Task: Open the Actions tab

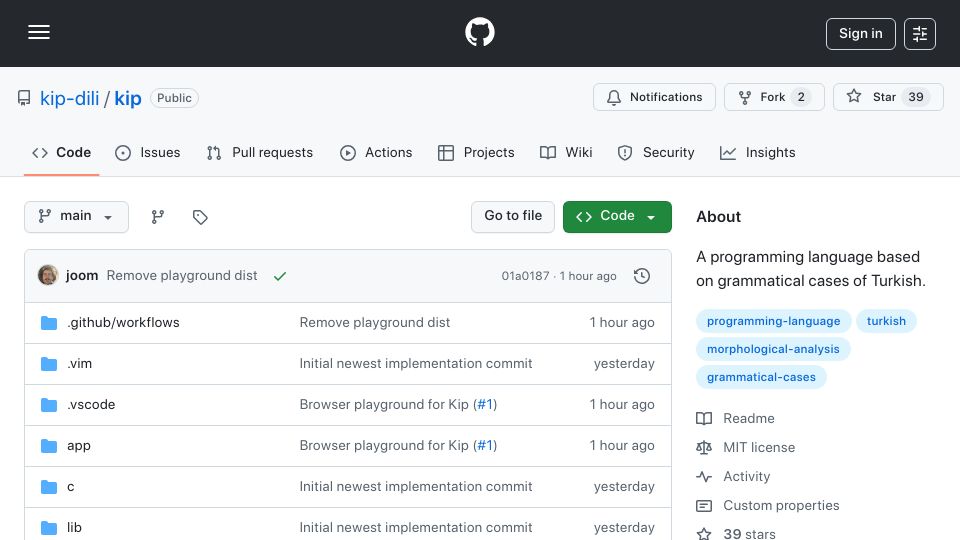Action: [x=376, y=152]
